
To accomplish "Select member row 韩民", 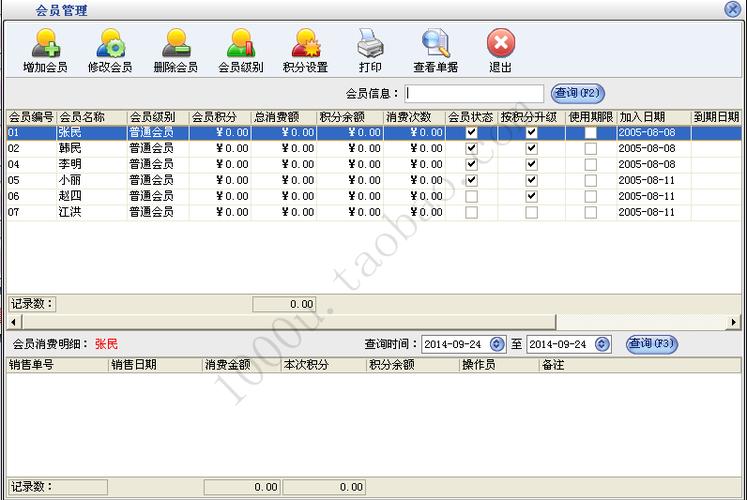I will point(374,149).
